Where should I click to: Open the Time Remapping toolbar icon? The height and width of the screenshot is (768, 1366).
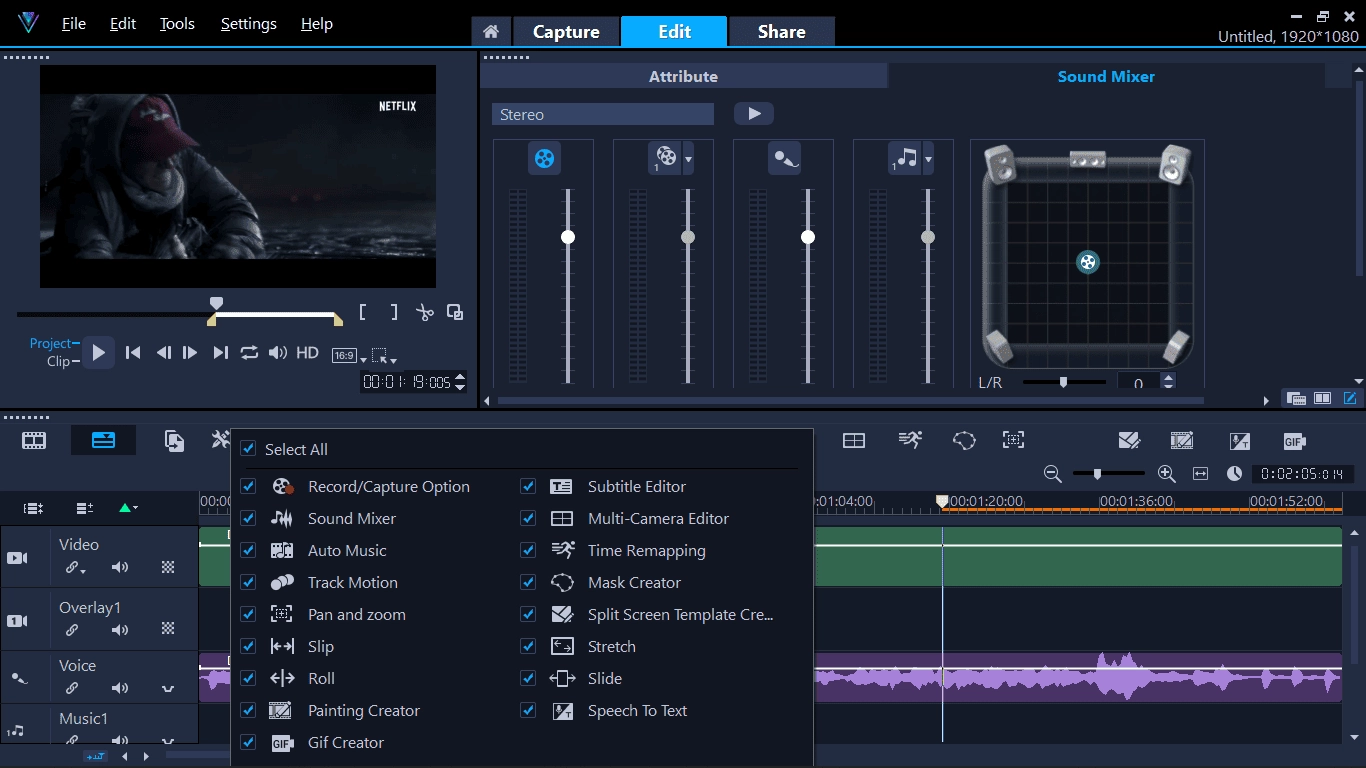(910, 440)
